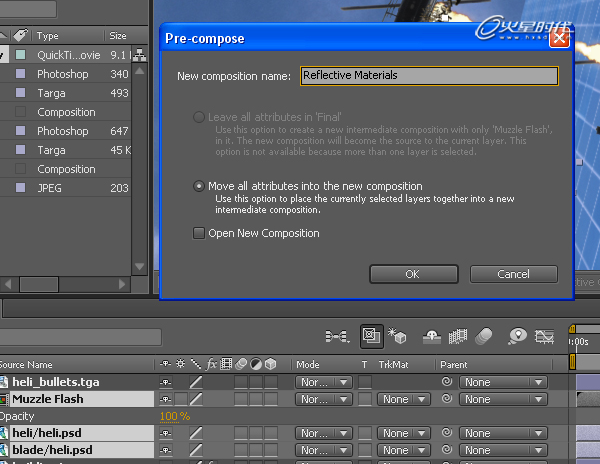Open the comp mini-flowchart icon in timeline
Screen dimensions: 600x464
click(x=337, y=336)
